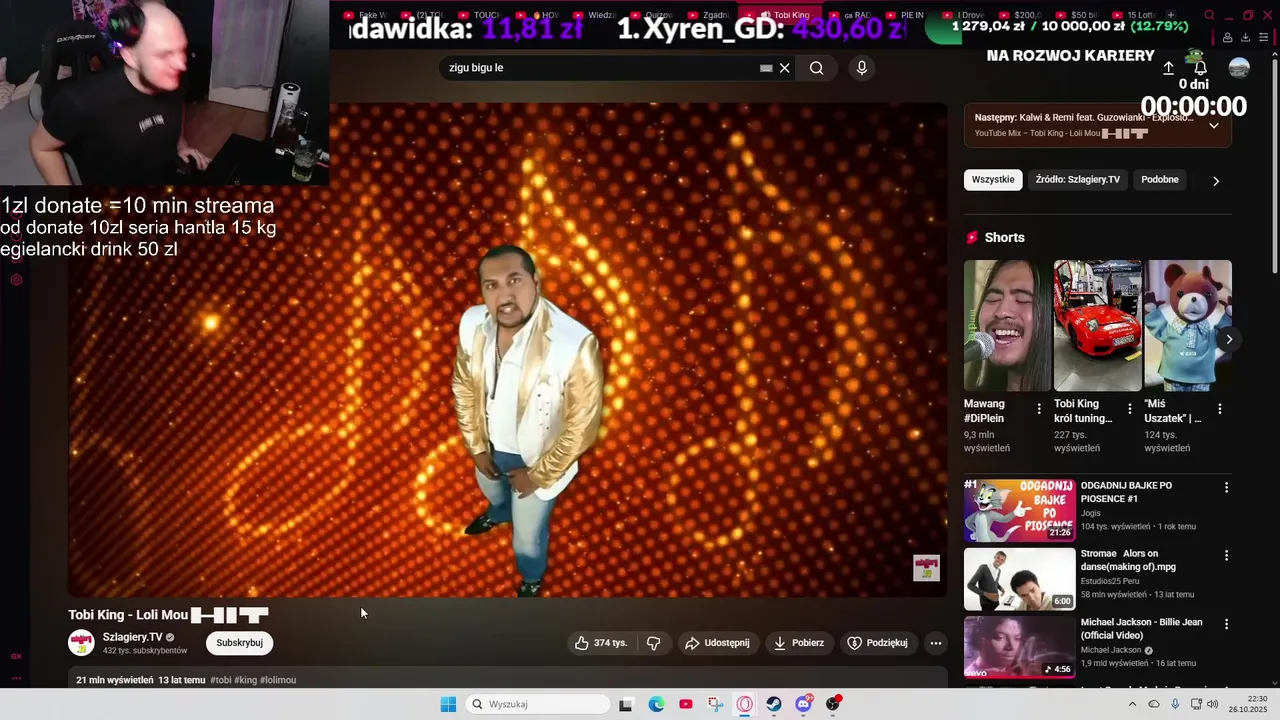Open YouTube app from taskbar
Screen dimensions: 1280x720
(685, 704)
